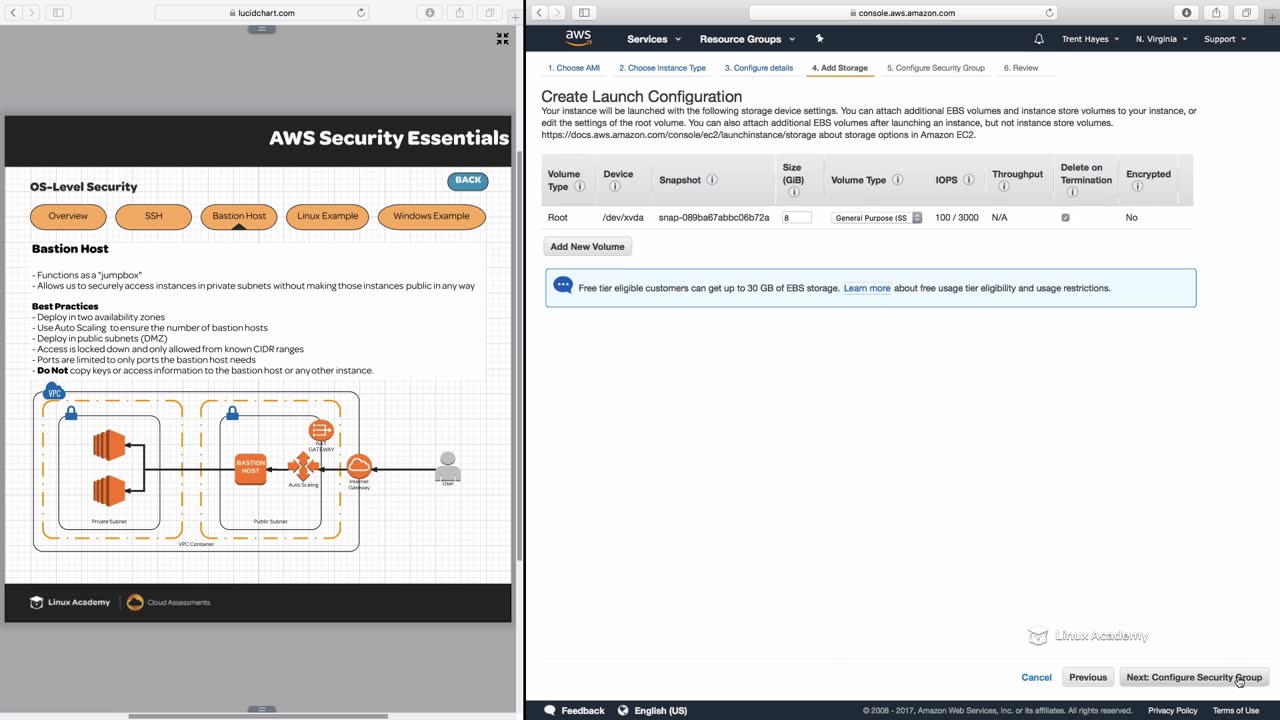The image size is (1280, 720).
Task: Cancel the launch configuration
Action: (x=1036, y=677)
